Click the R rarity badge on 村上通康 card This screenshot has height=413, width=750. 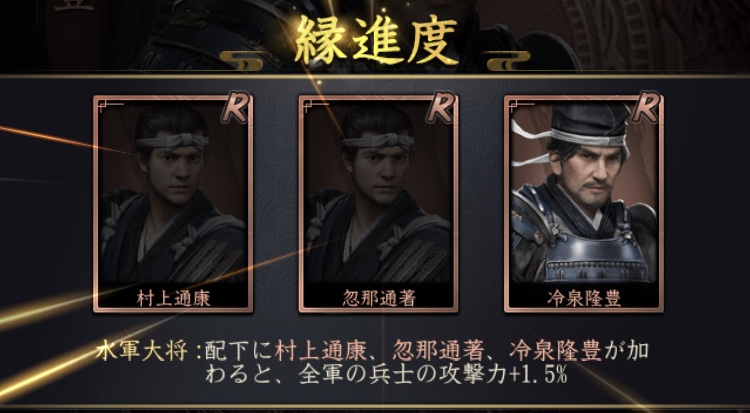coord(235,109)
